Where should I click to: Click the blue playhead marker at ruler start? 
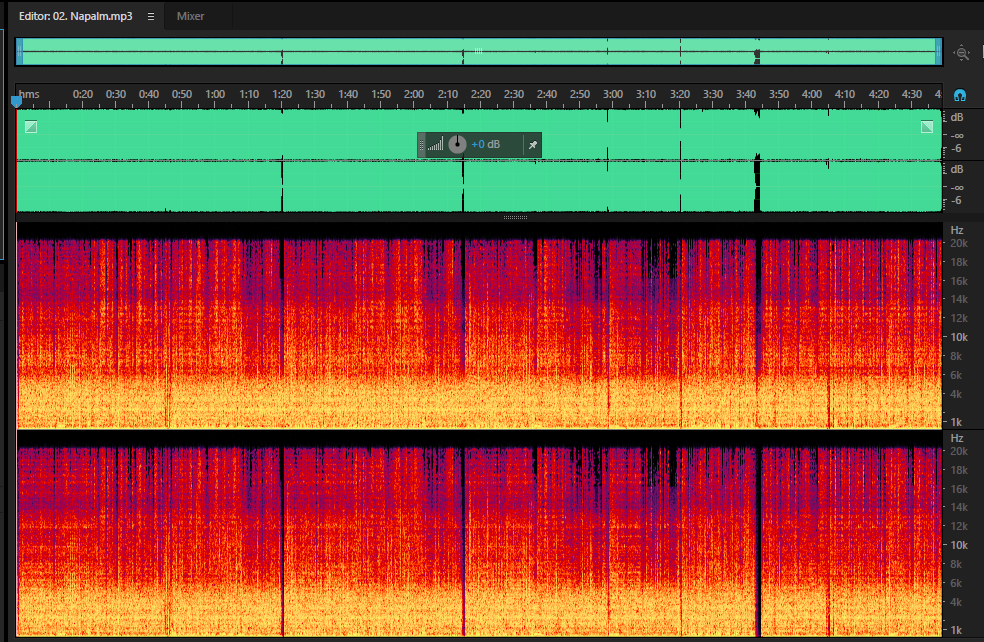(16, 101)
